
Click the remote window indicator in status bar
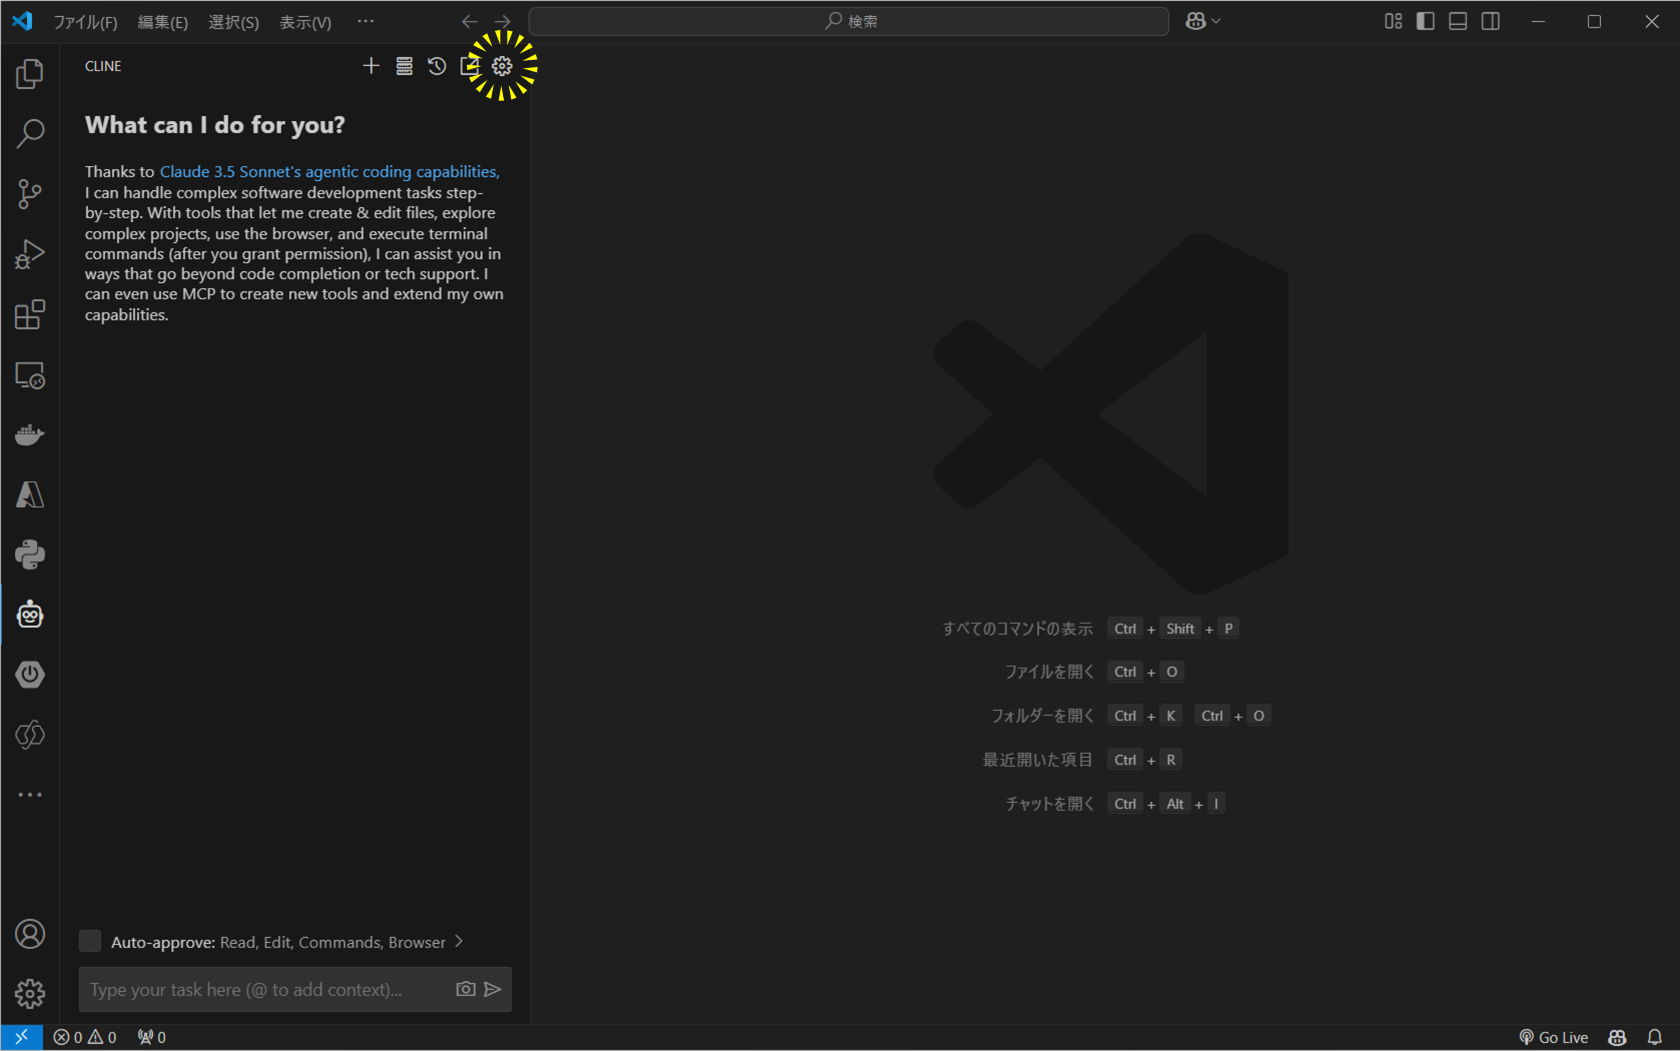tap(21, 1037)
